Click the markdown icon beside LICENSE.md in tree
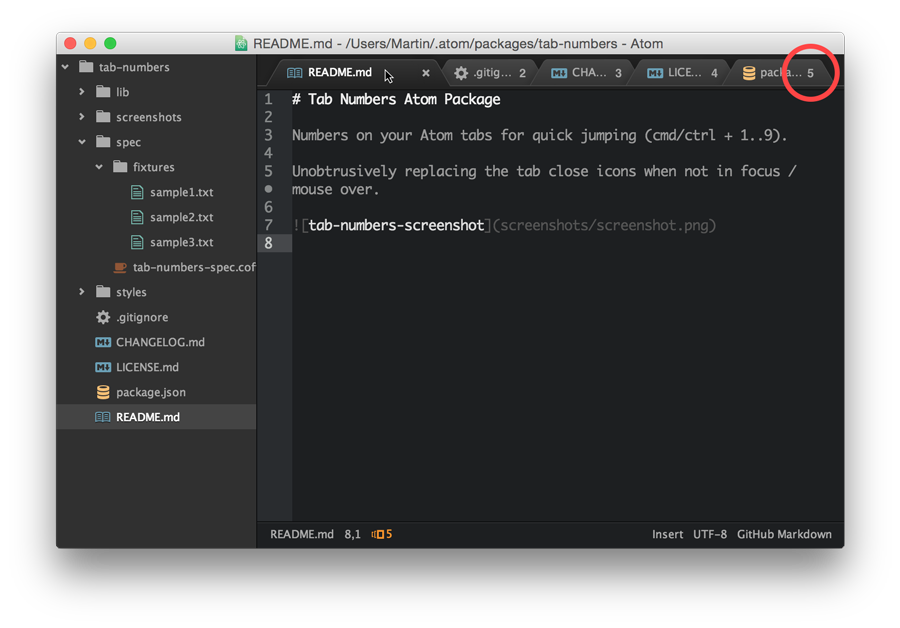 103,367
